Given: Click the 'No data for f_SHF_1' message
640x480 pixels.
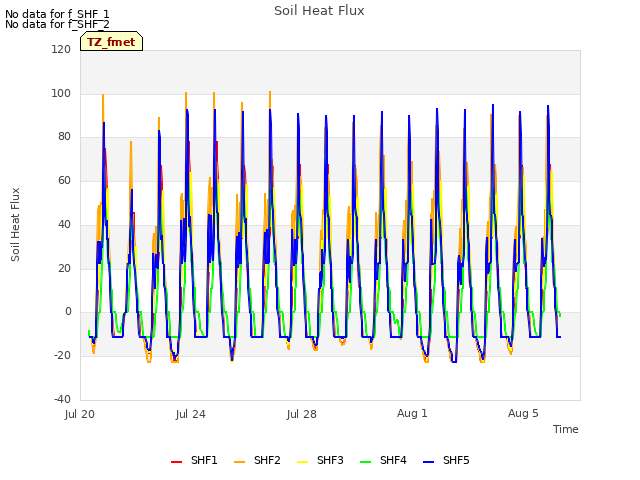Looking at the screenshot, I should 57,14.
